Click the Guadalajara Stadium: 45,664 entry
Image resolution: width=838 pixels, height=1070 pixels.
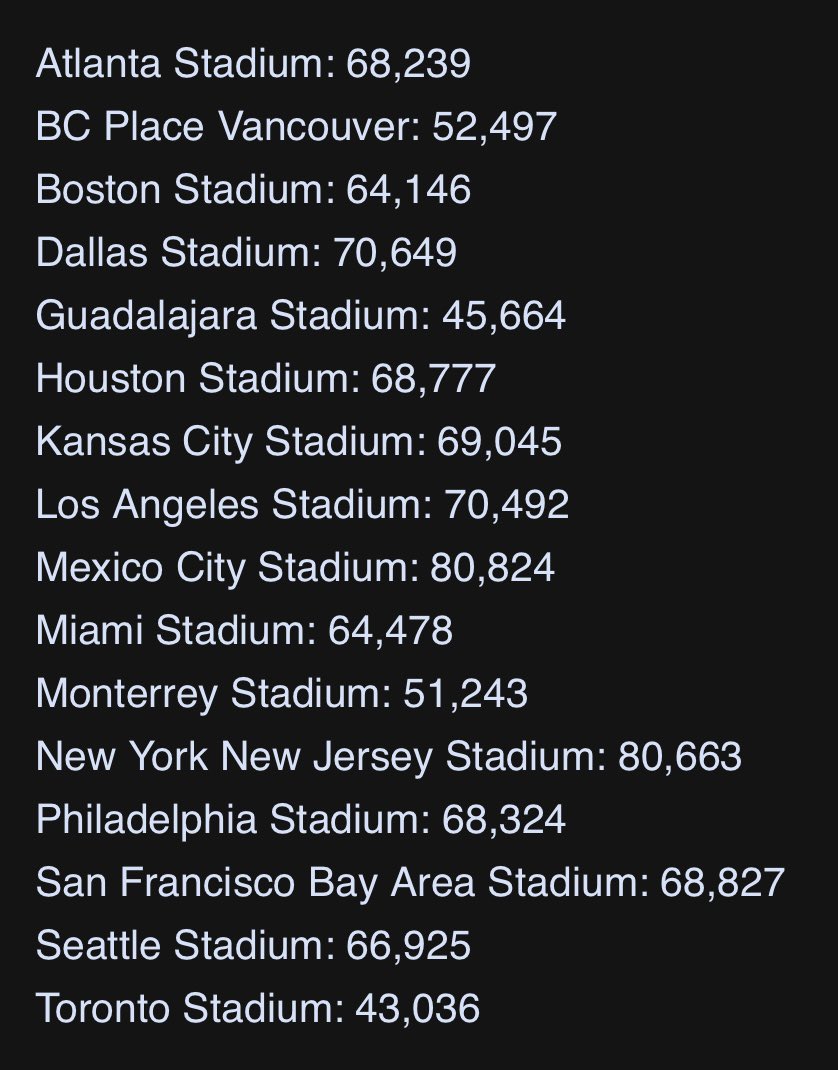301,316
